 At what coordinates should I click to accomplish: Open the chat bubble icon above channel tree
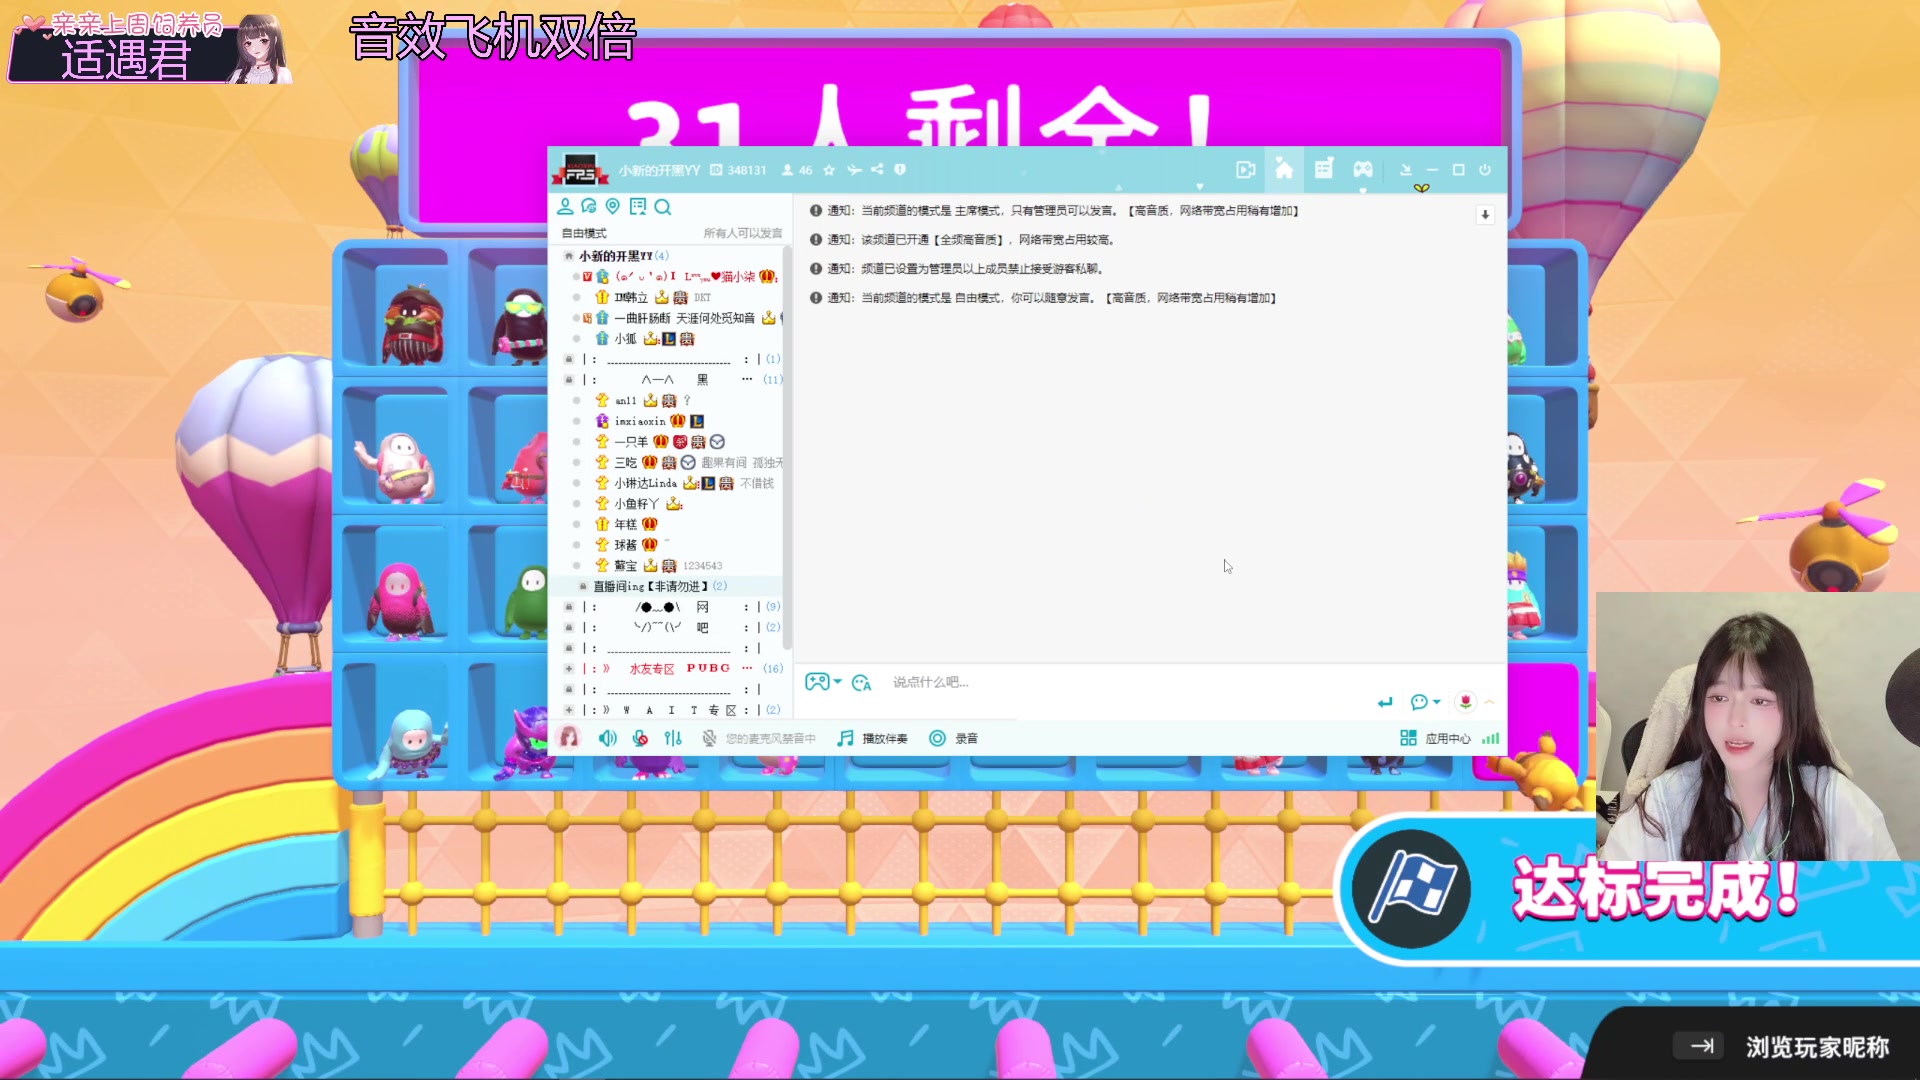pyautogui.click(x=589, y=206)
